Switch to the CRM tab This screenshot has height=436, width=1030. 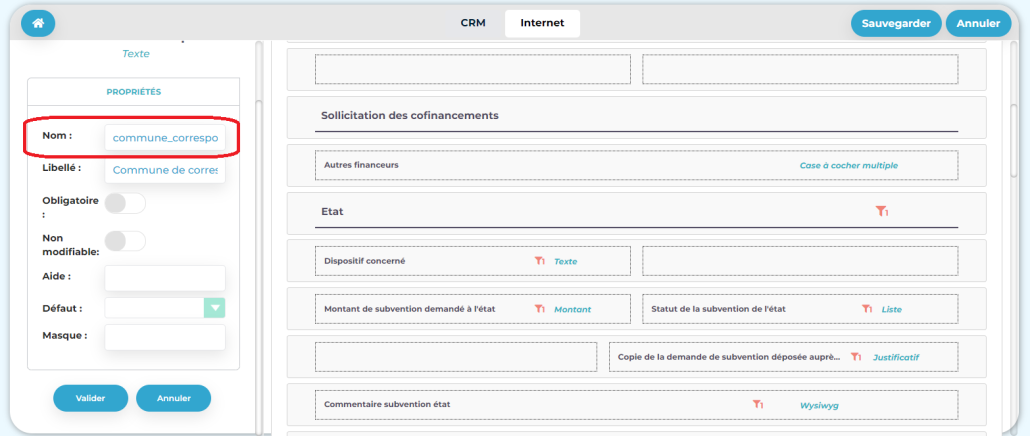[x=473, y=23]
